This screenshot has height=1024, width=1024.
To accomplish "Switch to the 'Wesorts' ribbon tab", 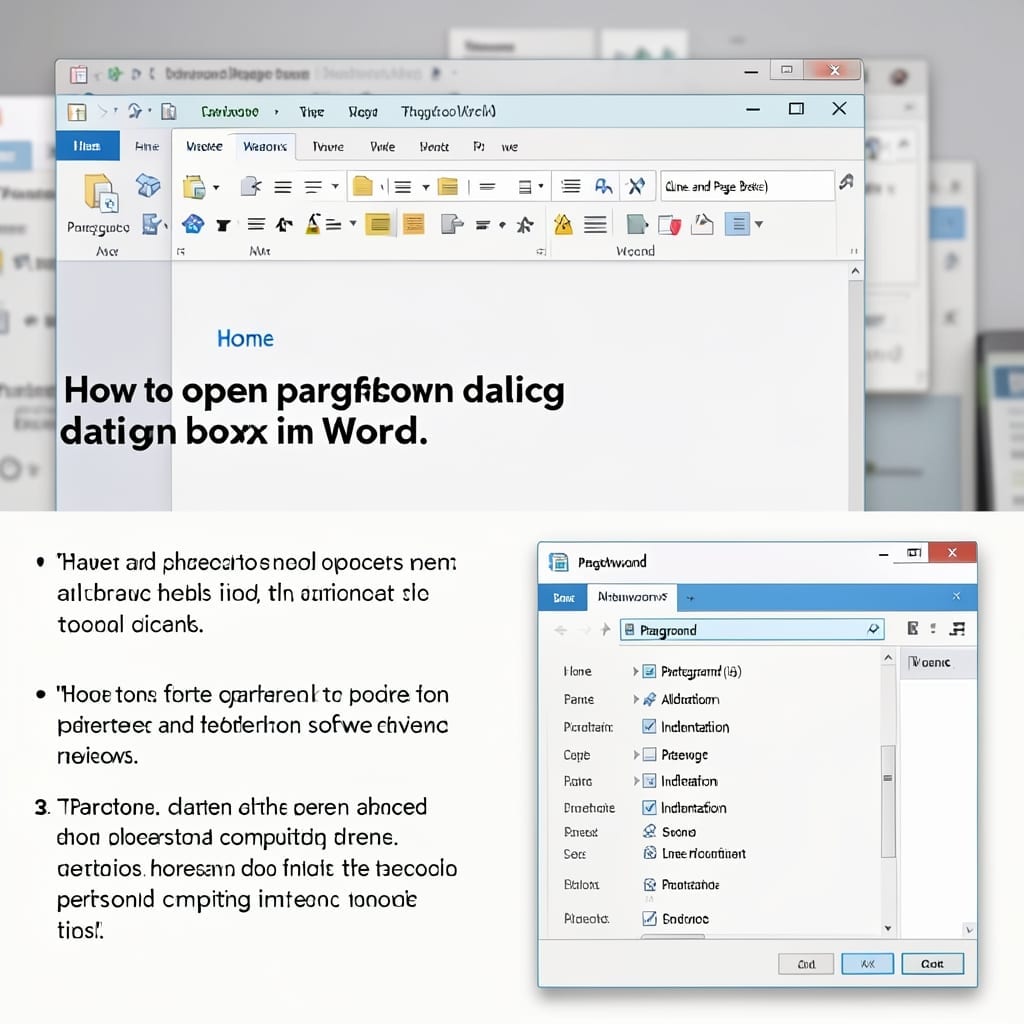I will point(264,146).
